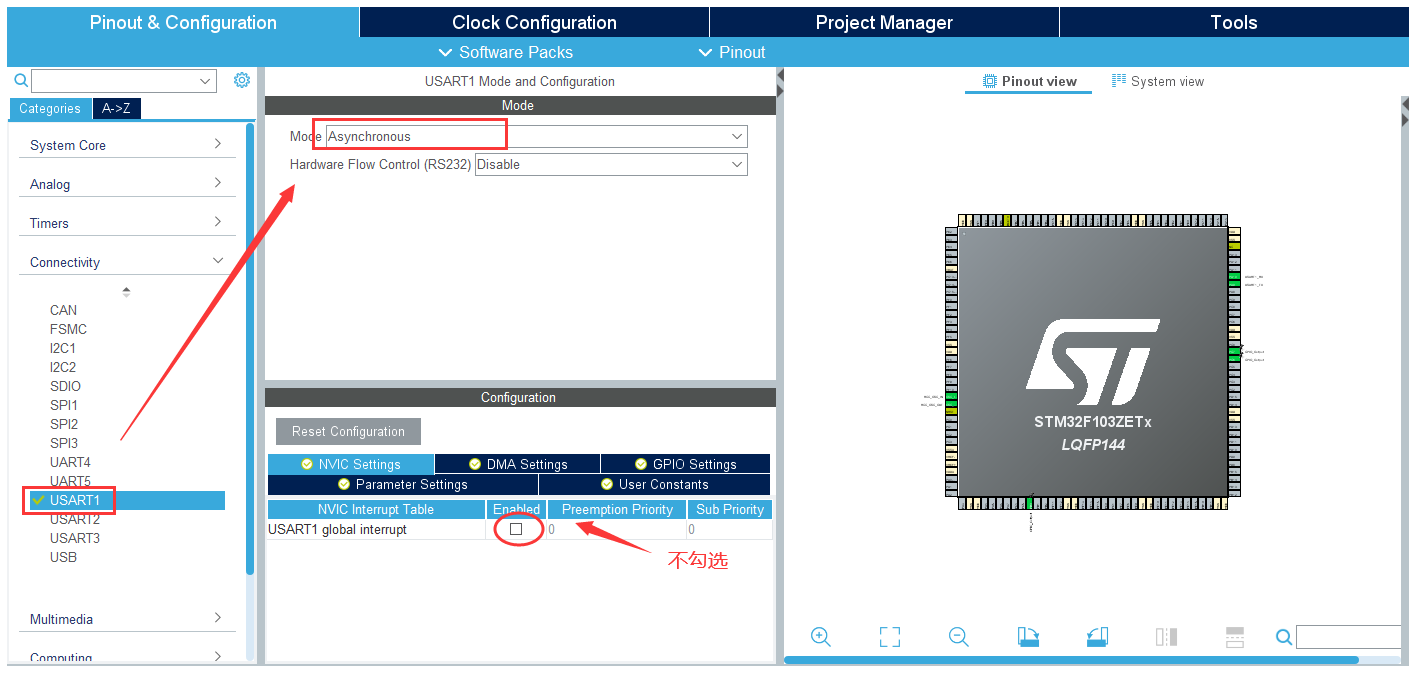Switch to Pinout & Configuration tab
1414x674 pixels.
coord(183,22)
